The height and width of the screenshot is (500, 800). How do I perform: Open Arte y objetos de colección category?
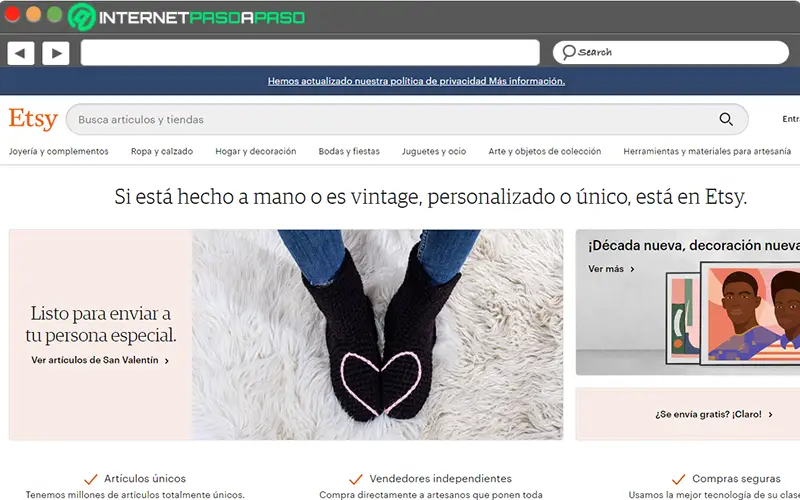click(x=544, y=152)
